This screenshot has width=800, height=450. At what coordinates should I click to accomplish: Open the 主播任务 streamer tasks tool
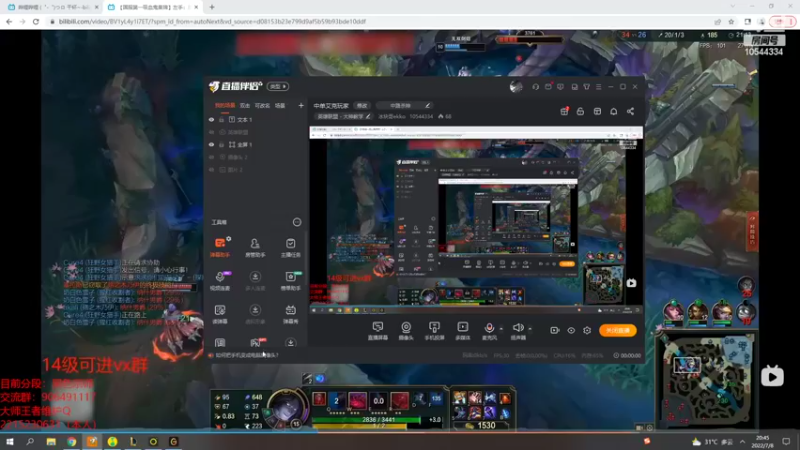pos(290,247)
